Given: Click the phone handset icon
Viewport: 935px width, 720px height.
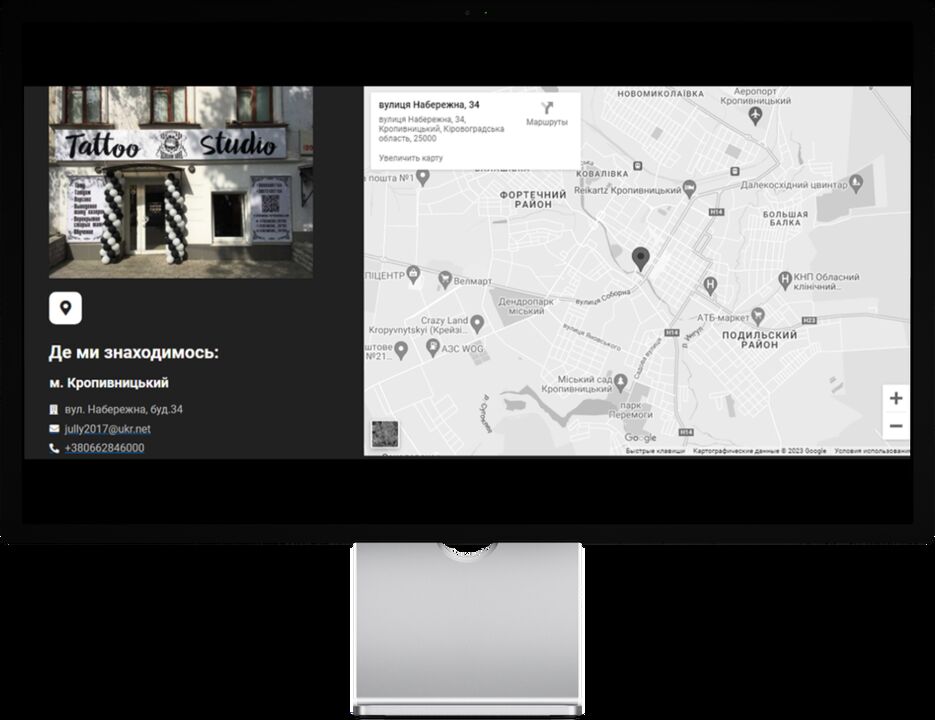Looking at the screenshot, I should pyautogui.click(x=54, y=448).
